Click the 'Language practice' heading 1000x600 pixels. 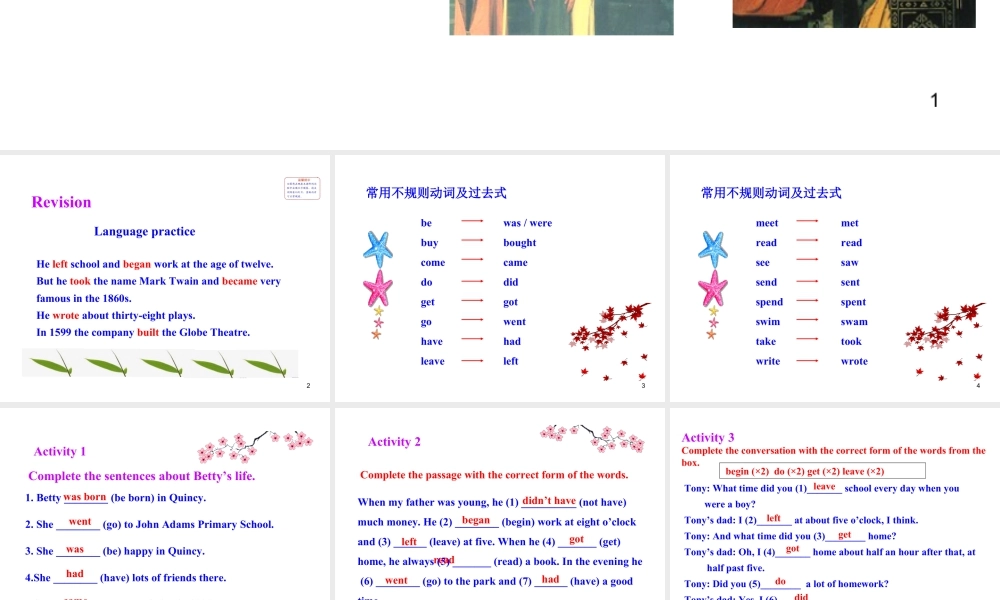145,231
